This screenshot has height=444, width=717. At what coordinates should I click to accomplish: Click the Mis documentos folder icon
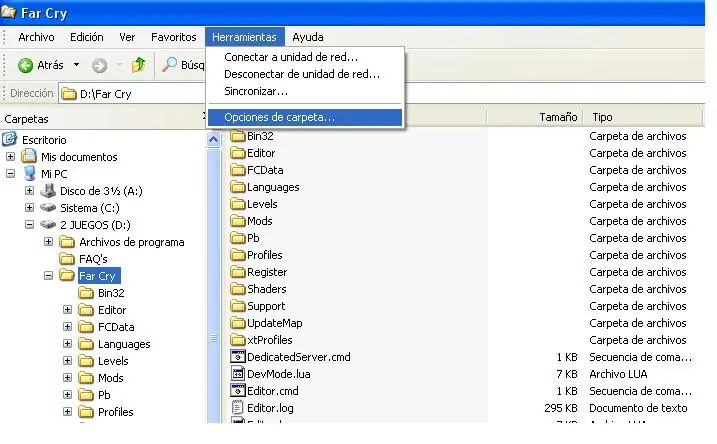pyautogui.click(x=29, y=156)
